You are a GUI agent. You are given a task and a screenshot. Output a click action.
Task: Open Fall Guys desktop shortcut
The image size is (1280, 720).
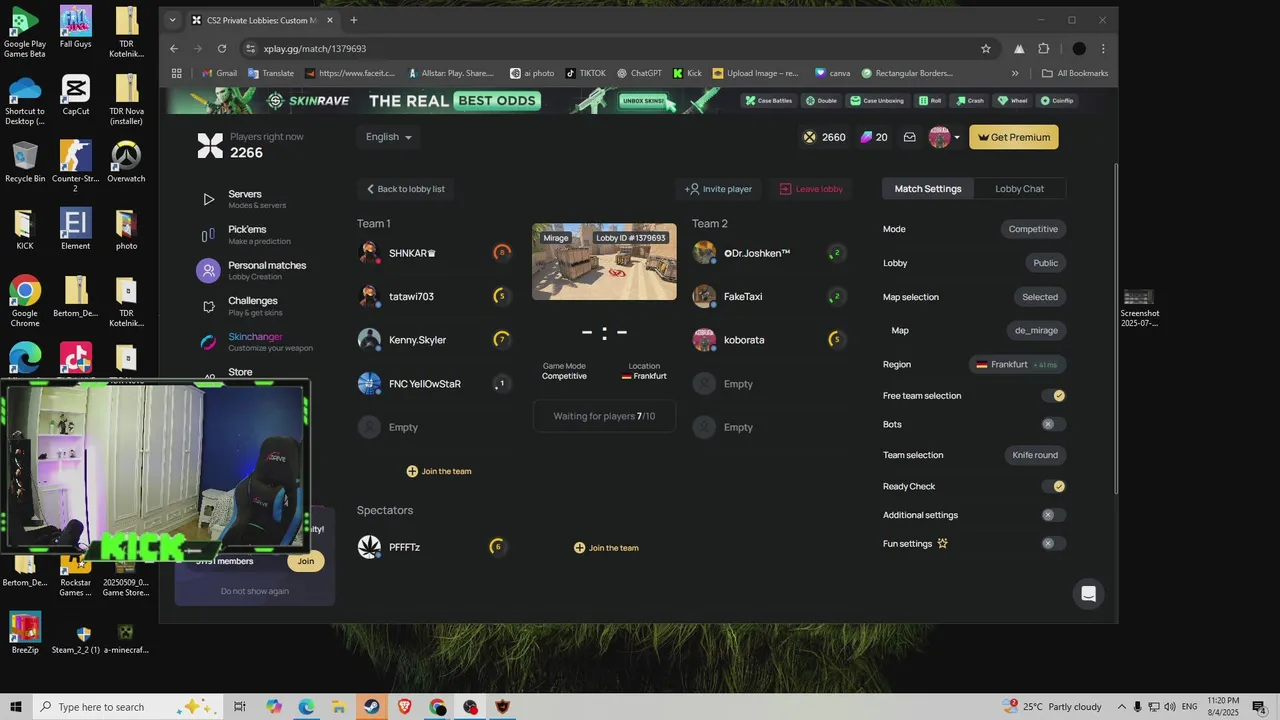coord(75,27)
